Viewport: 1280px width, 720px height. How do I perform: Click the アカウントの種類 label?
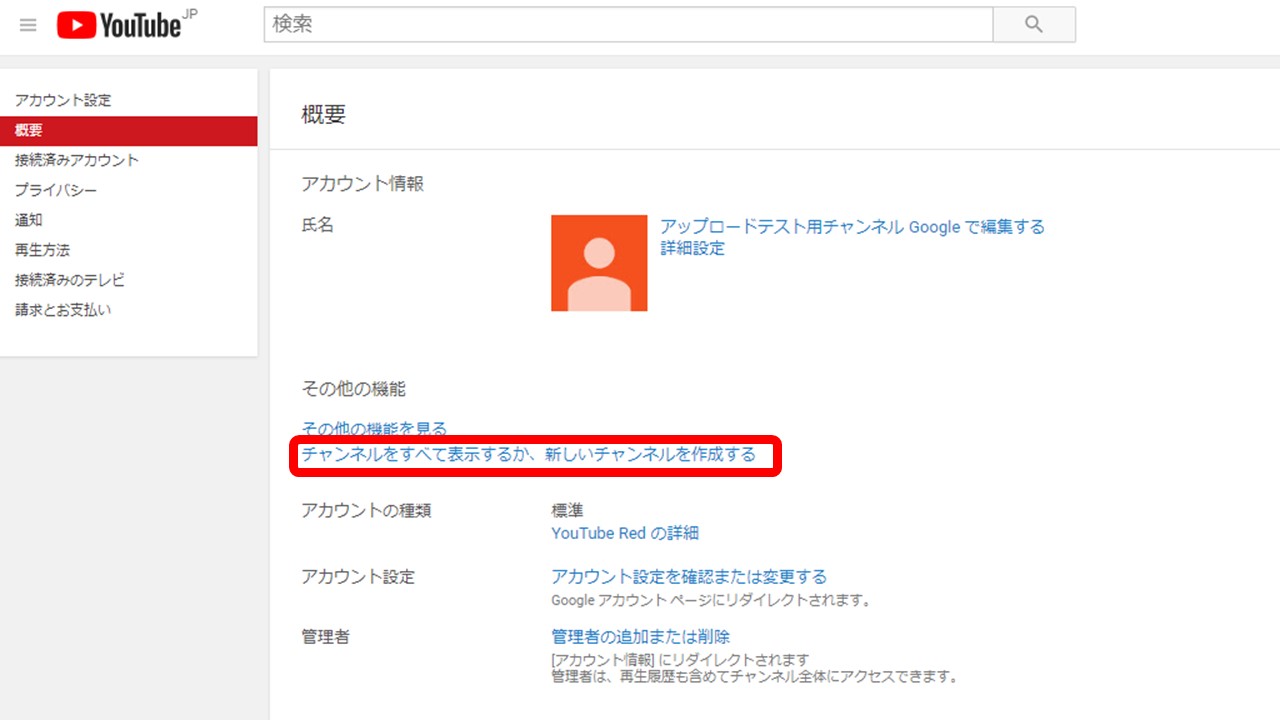(367, 511)
